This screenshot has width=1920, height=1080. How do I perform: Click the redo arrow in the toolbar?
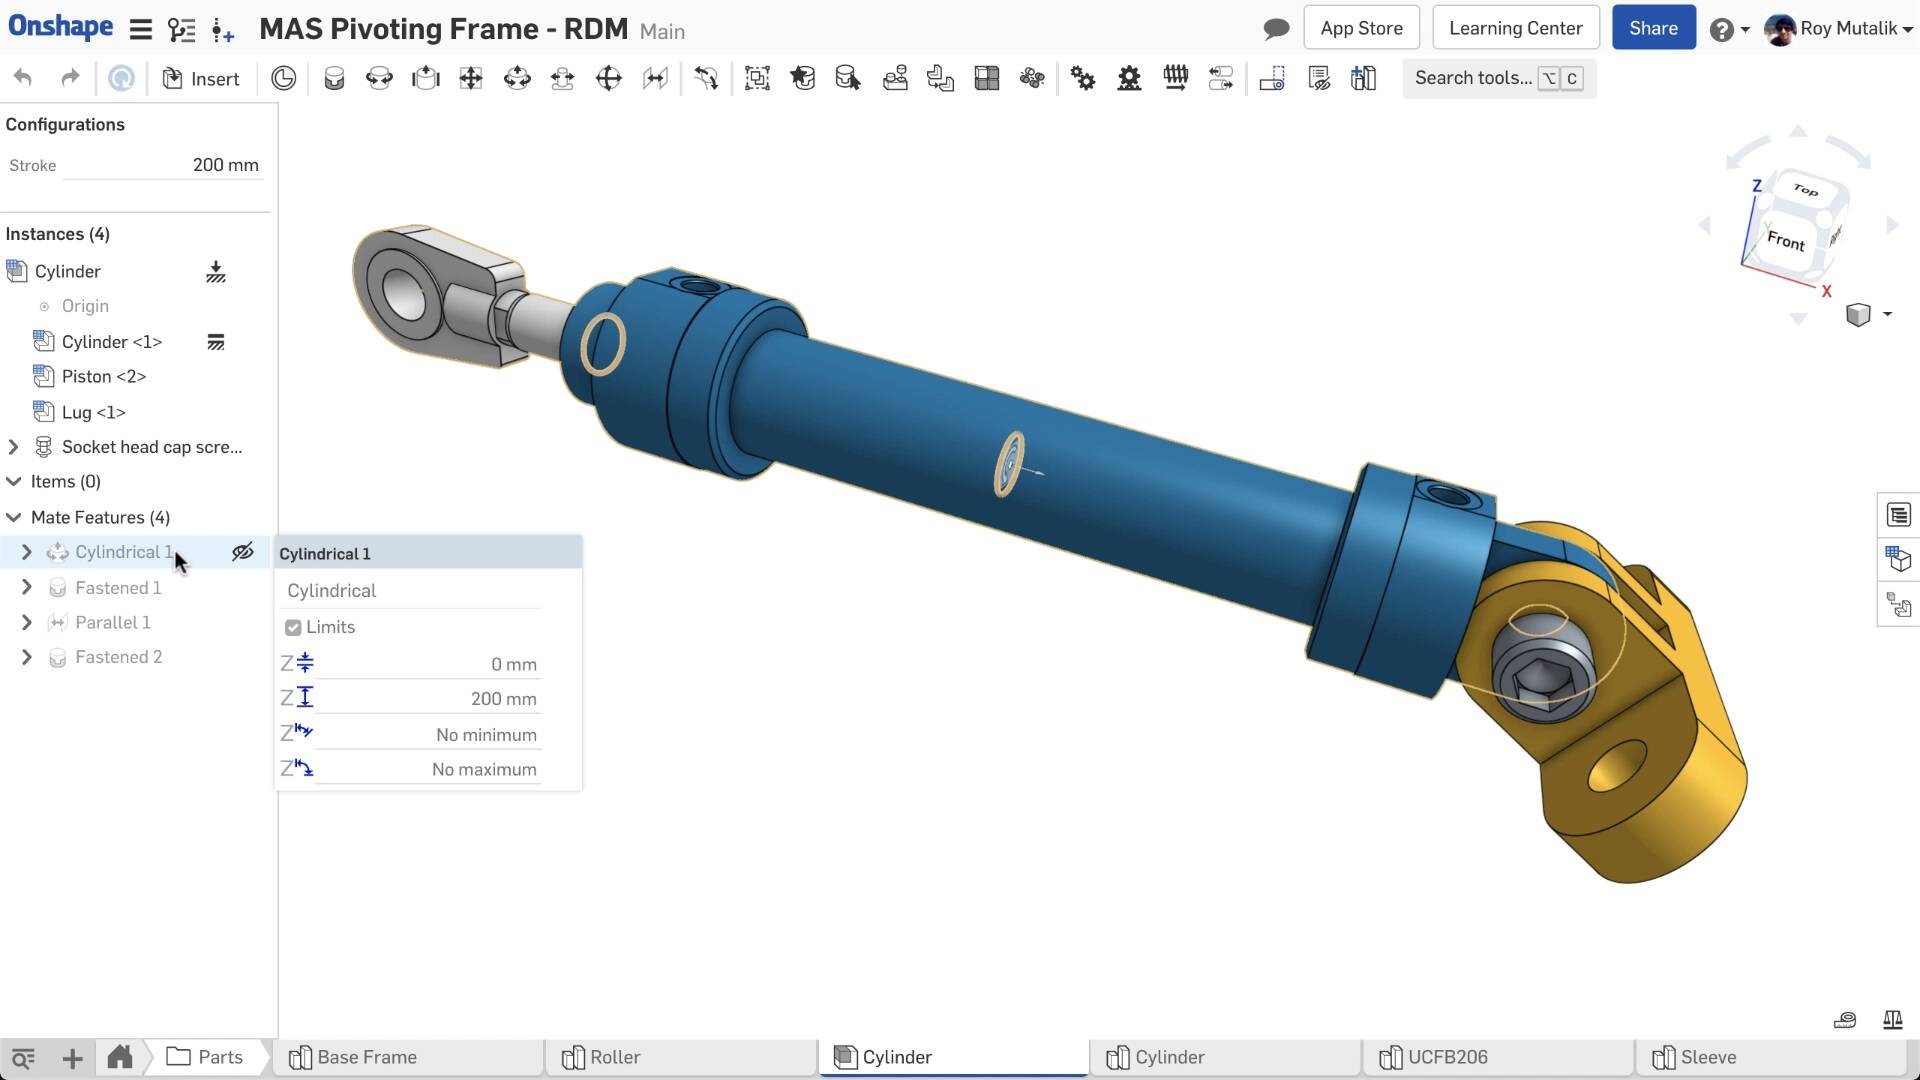tap(70, 78)
